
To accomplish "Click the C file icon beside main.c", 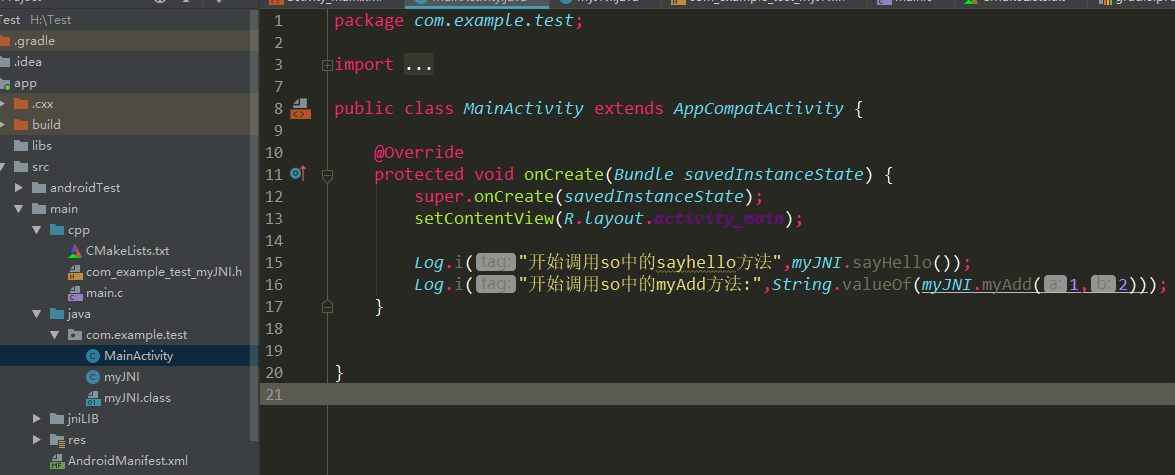I will pos(74,293).
